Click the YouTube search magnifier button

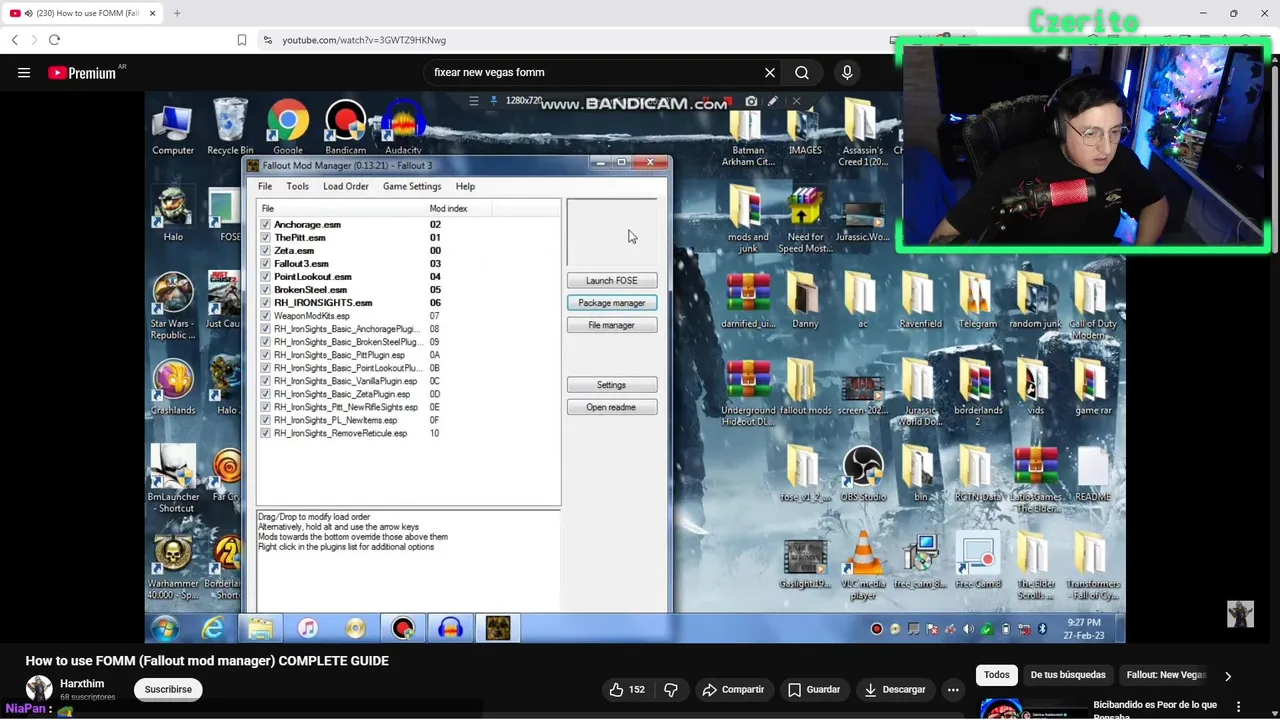802,72
